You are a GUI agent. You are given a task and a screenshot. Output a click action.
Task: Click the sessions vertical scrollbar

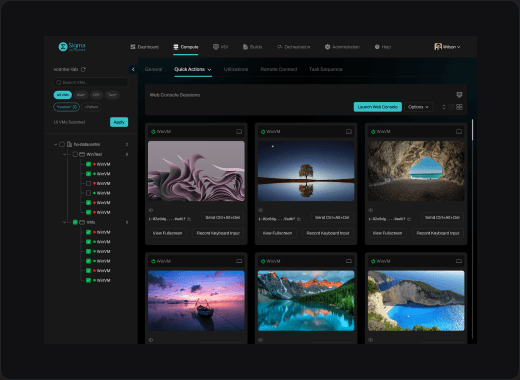pos(472,130)
